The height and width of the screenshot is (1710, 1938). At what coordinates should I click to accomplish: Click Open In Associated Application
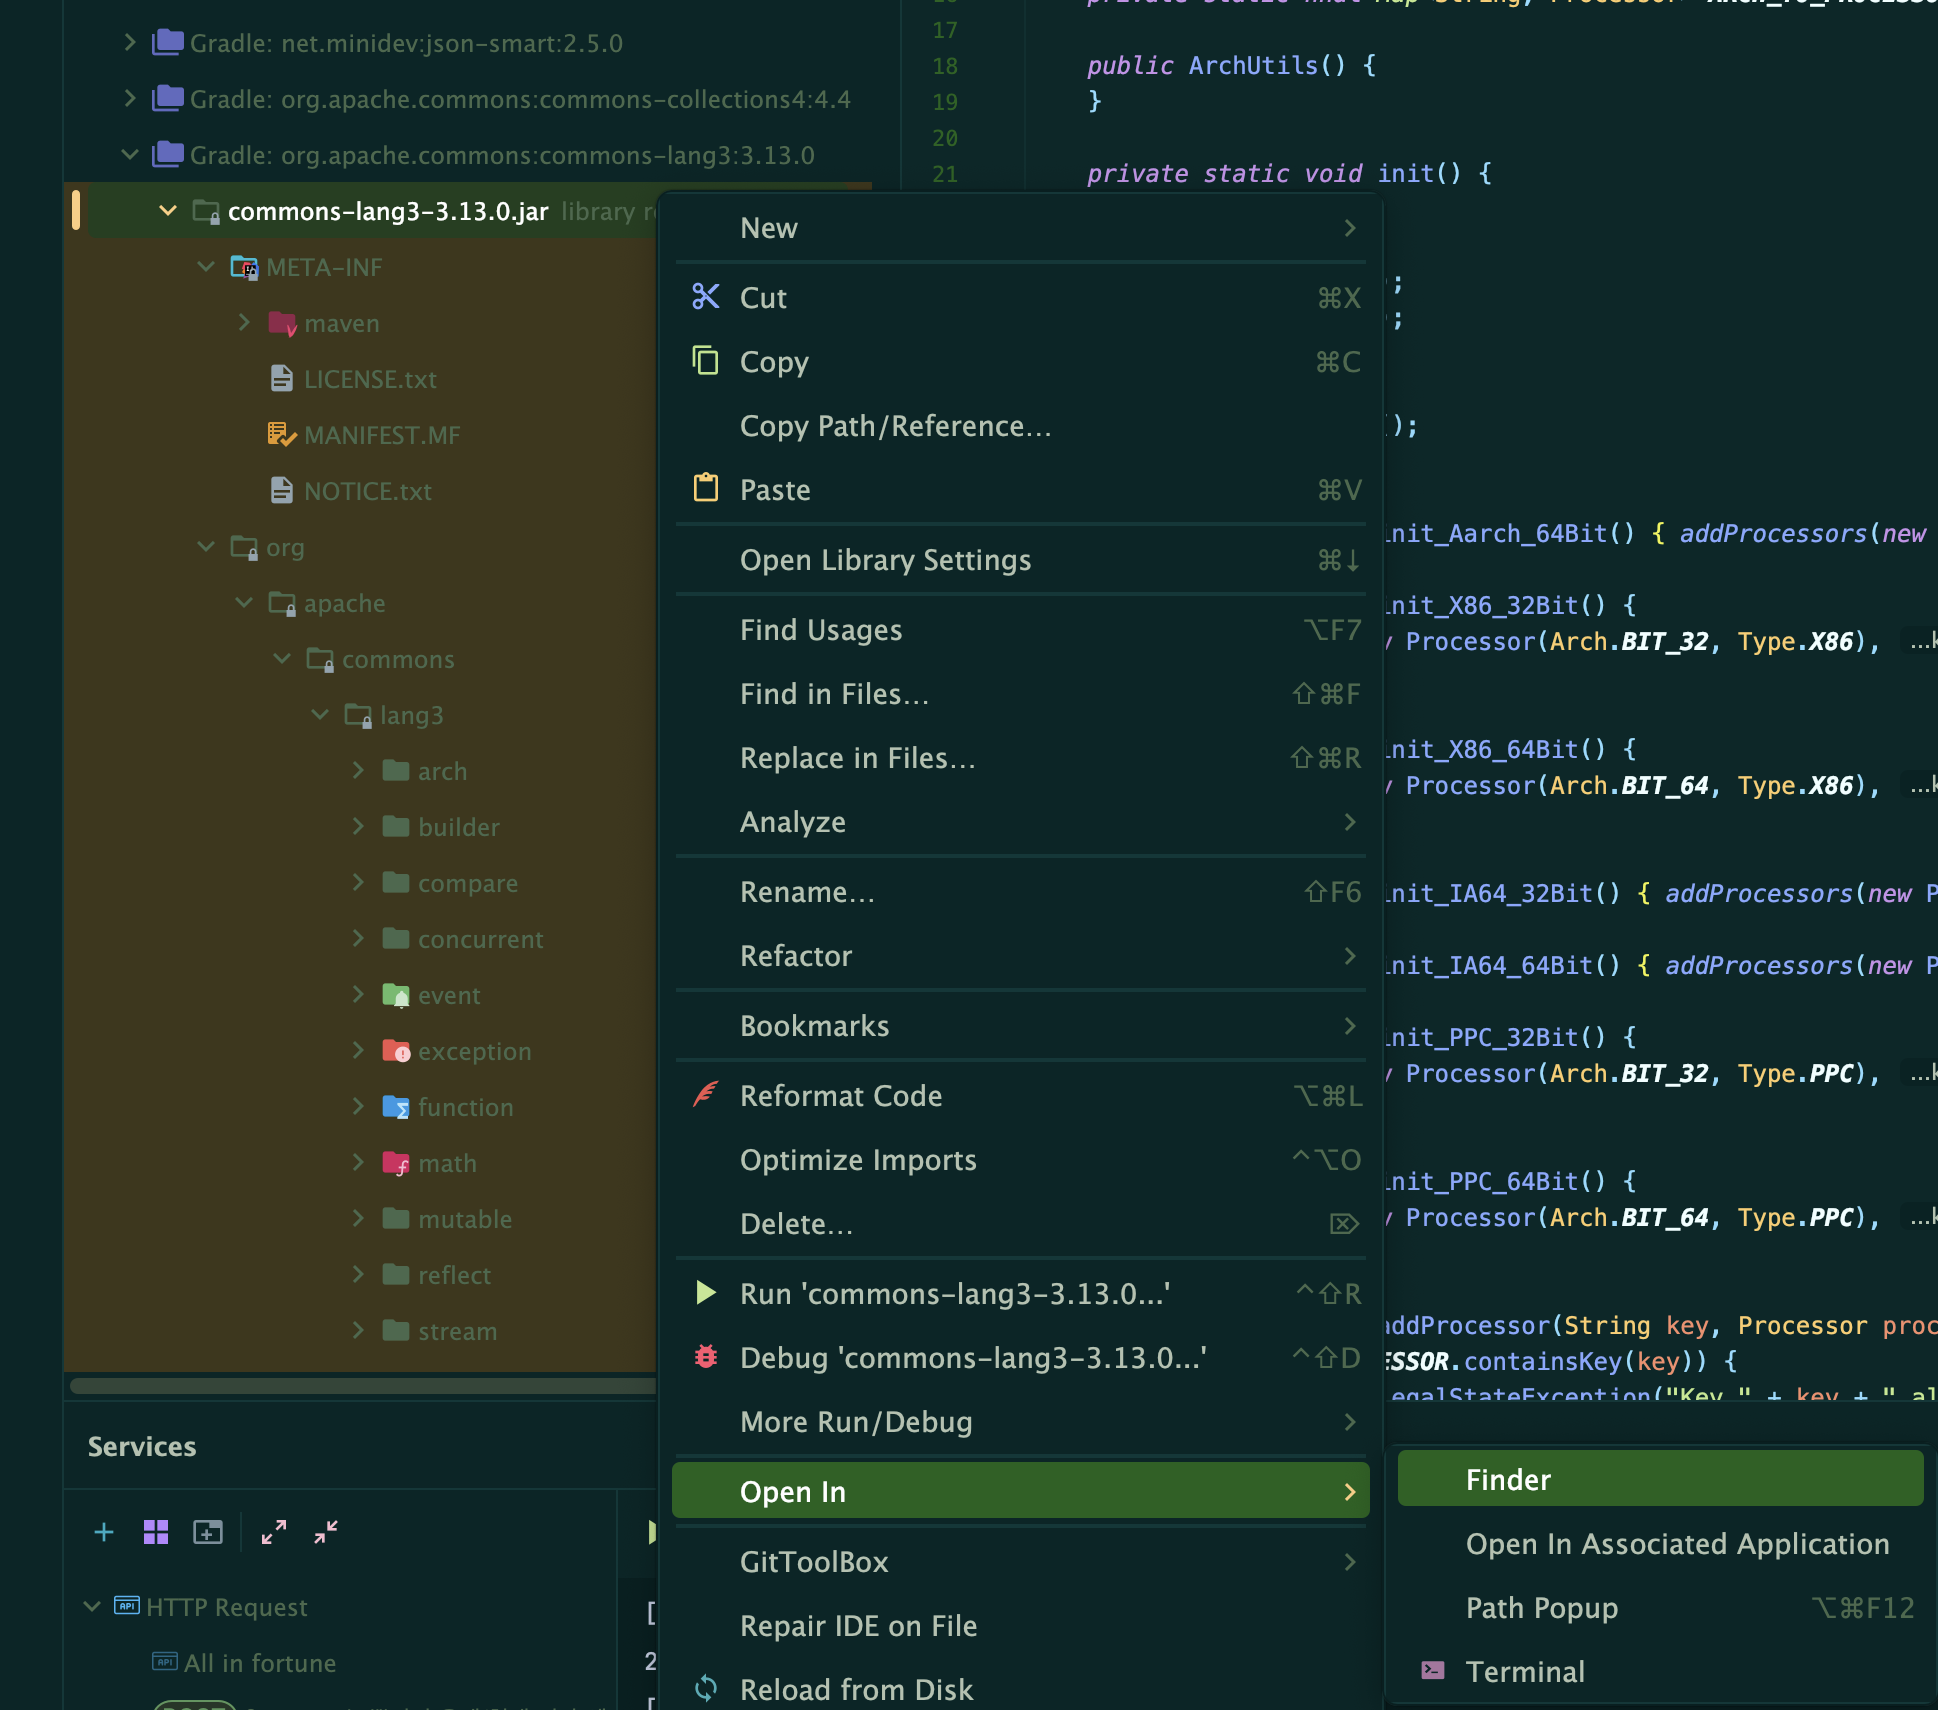(1677, 1544)
